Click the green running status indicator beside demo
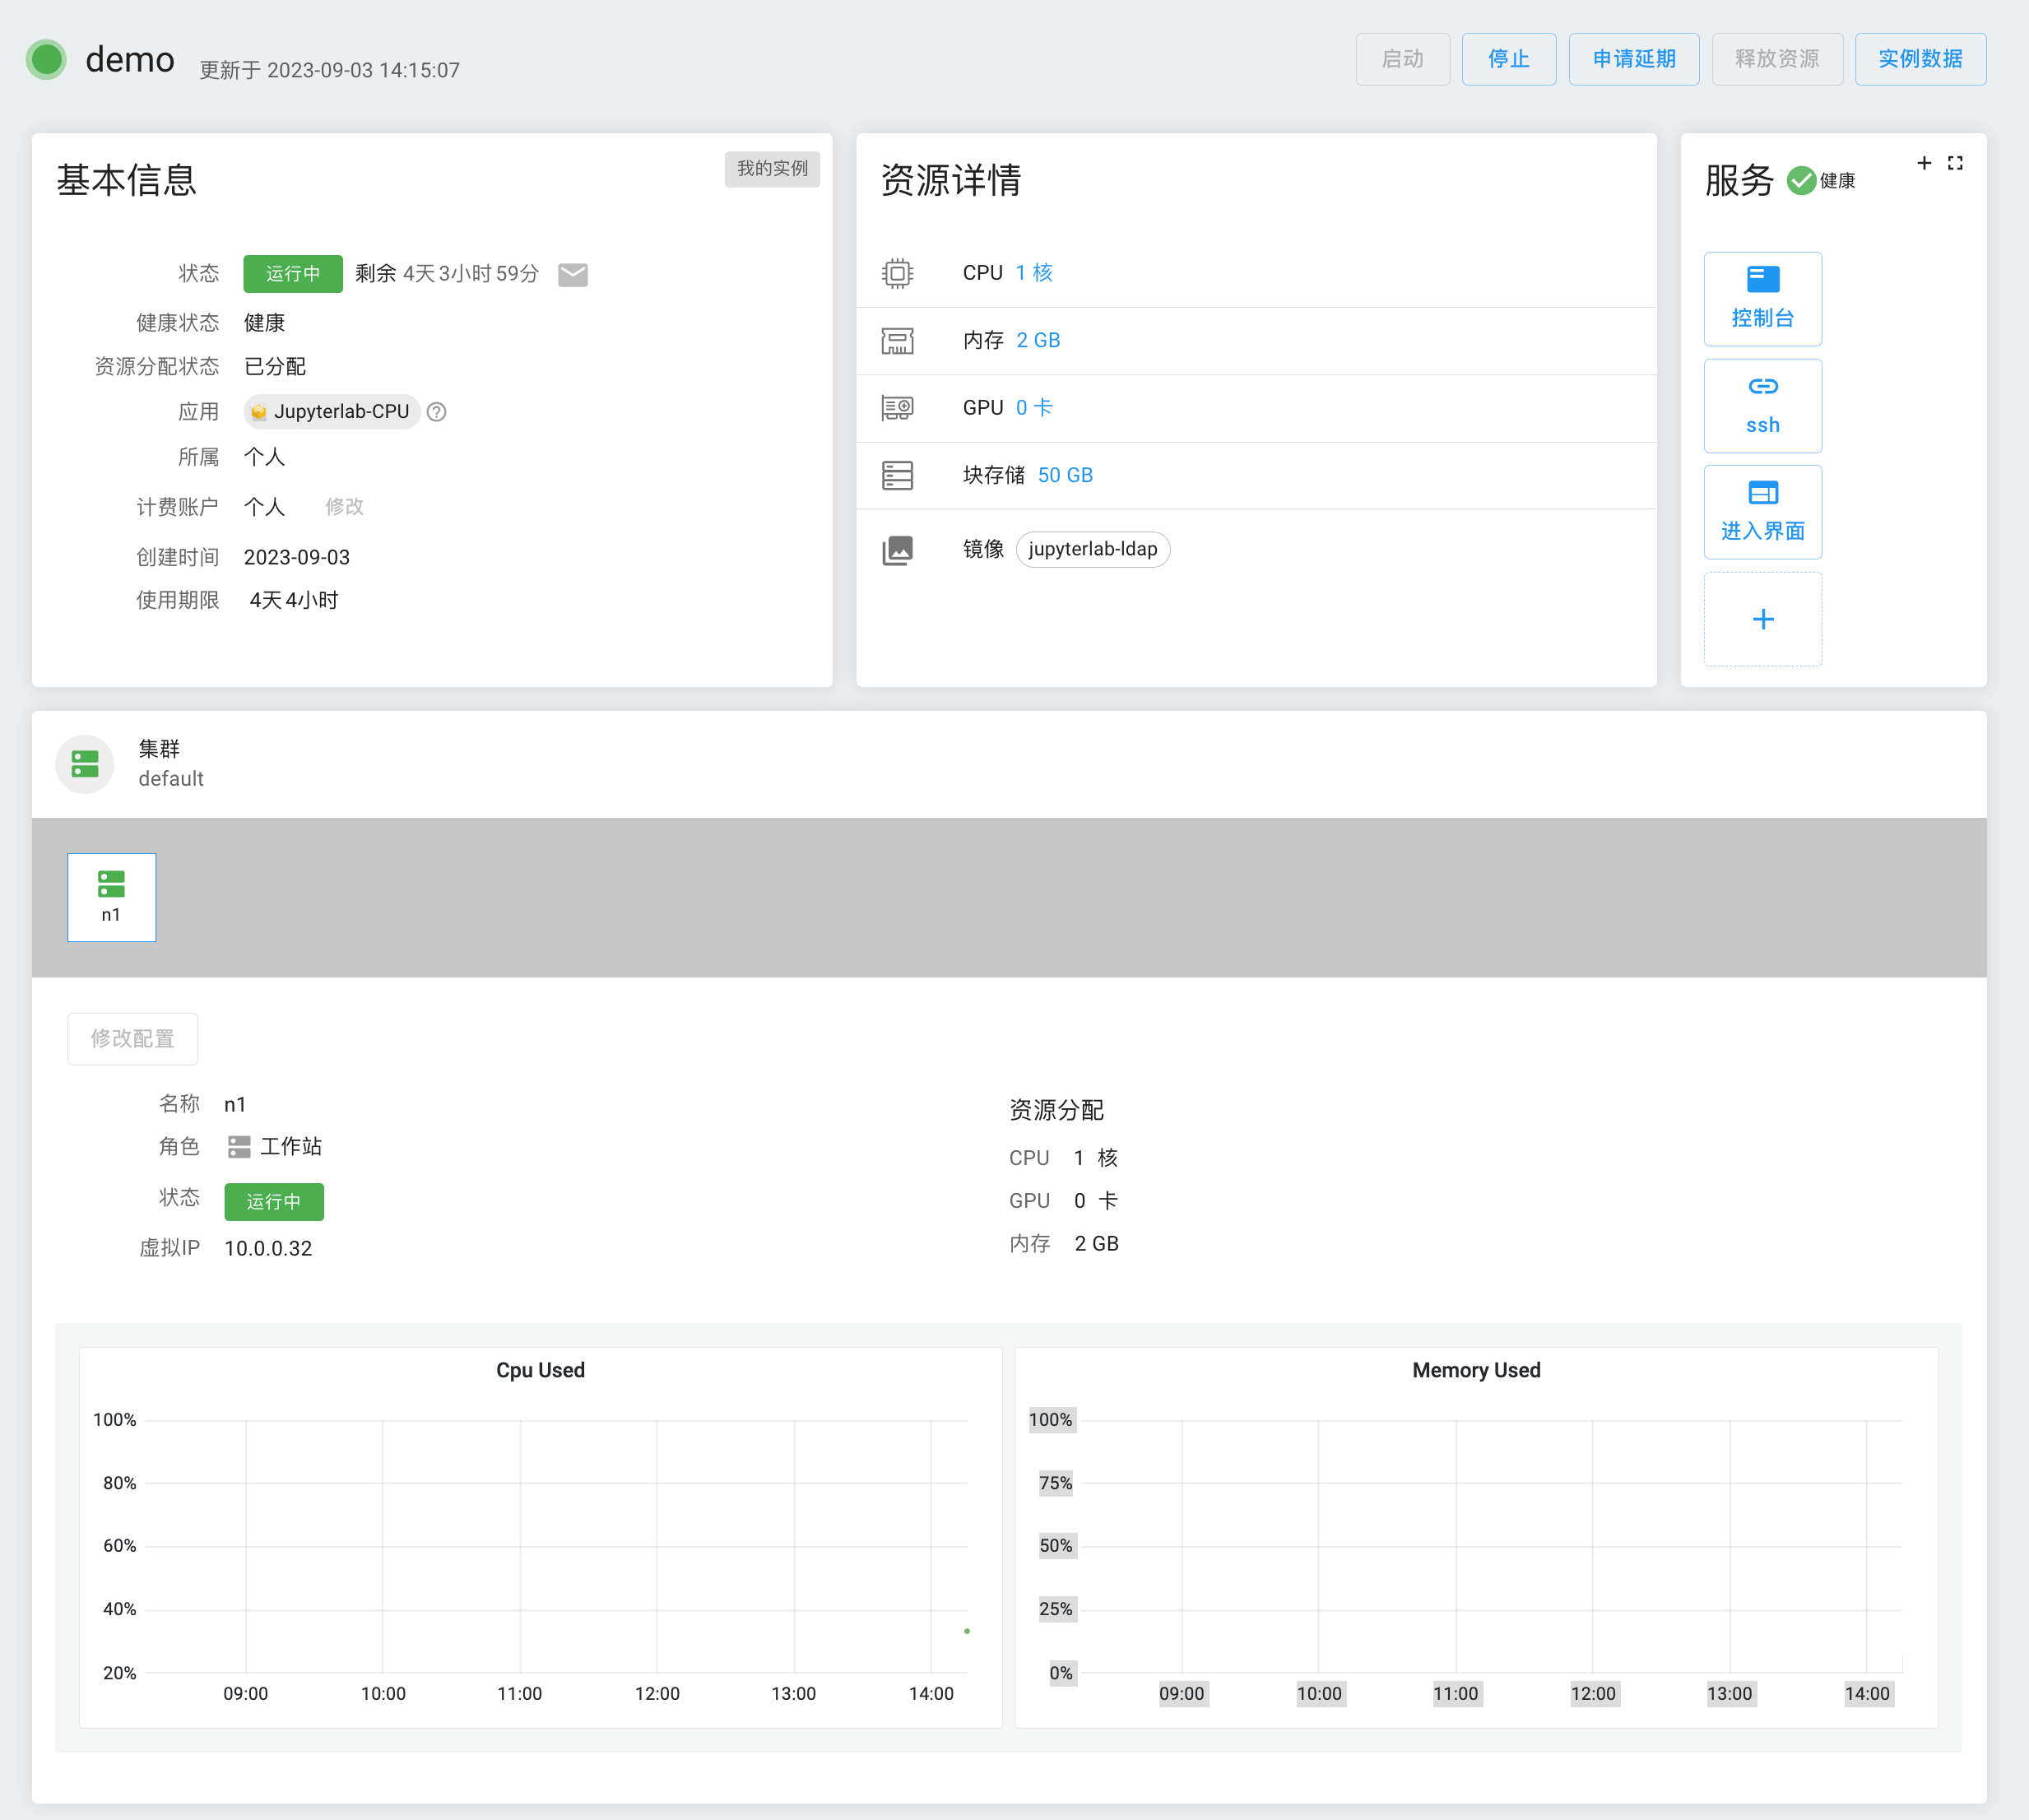Viewport: 2029px width, 1820px height. pos(46,59)
